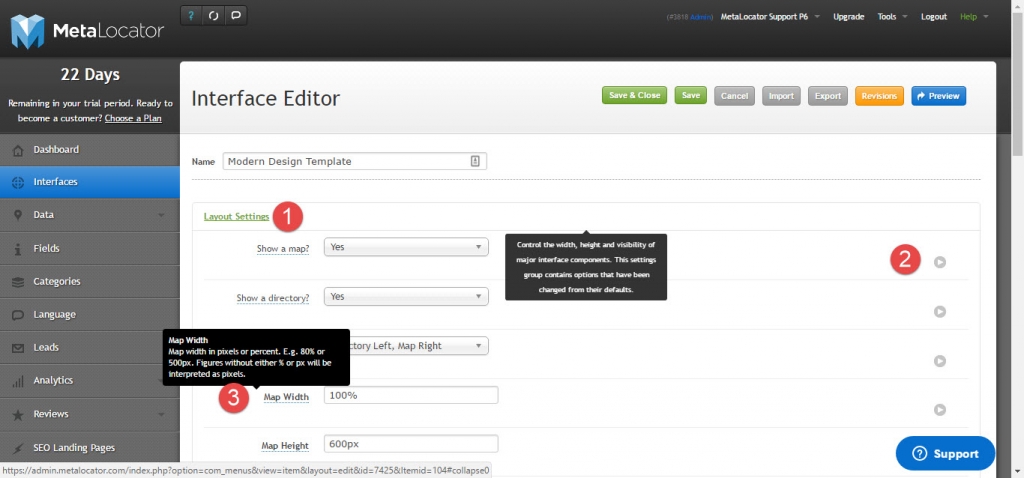Click the Map Height label
Screen dimensions: 1024x478
285,446
